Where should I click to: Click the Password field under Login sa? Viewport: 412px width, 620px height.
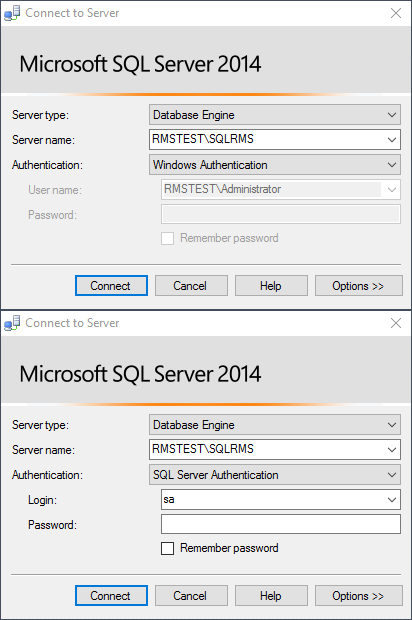coord(281,524)
